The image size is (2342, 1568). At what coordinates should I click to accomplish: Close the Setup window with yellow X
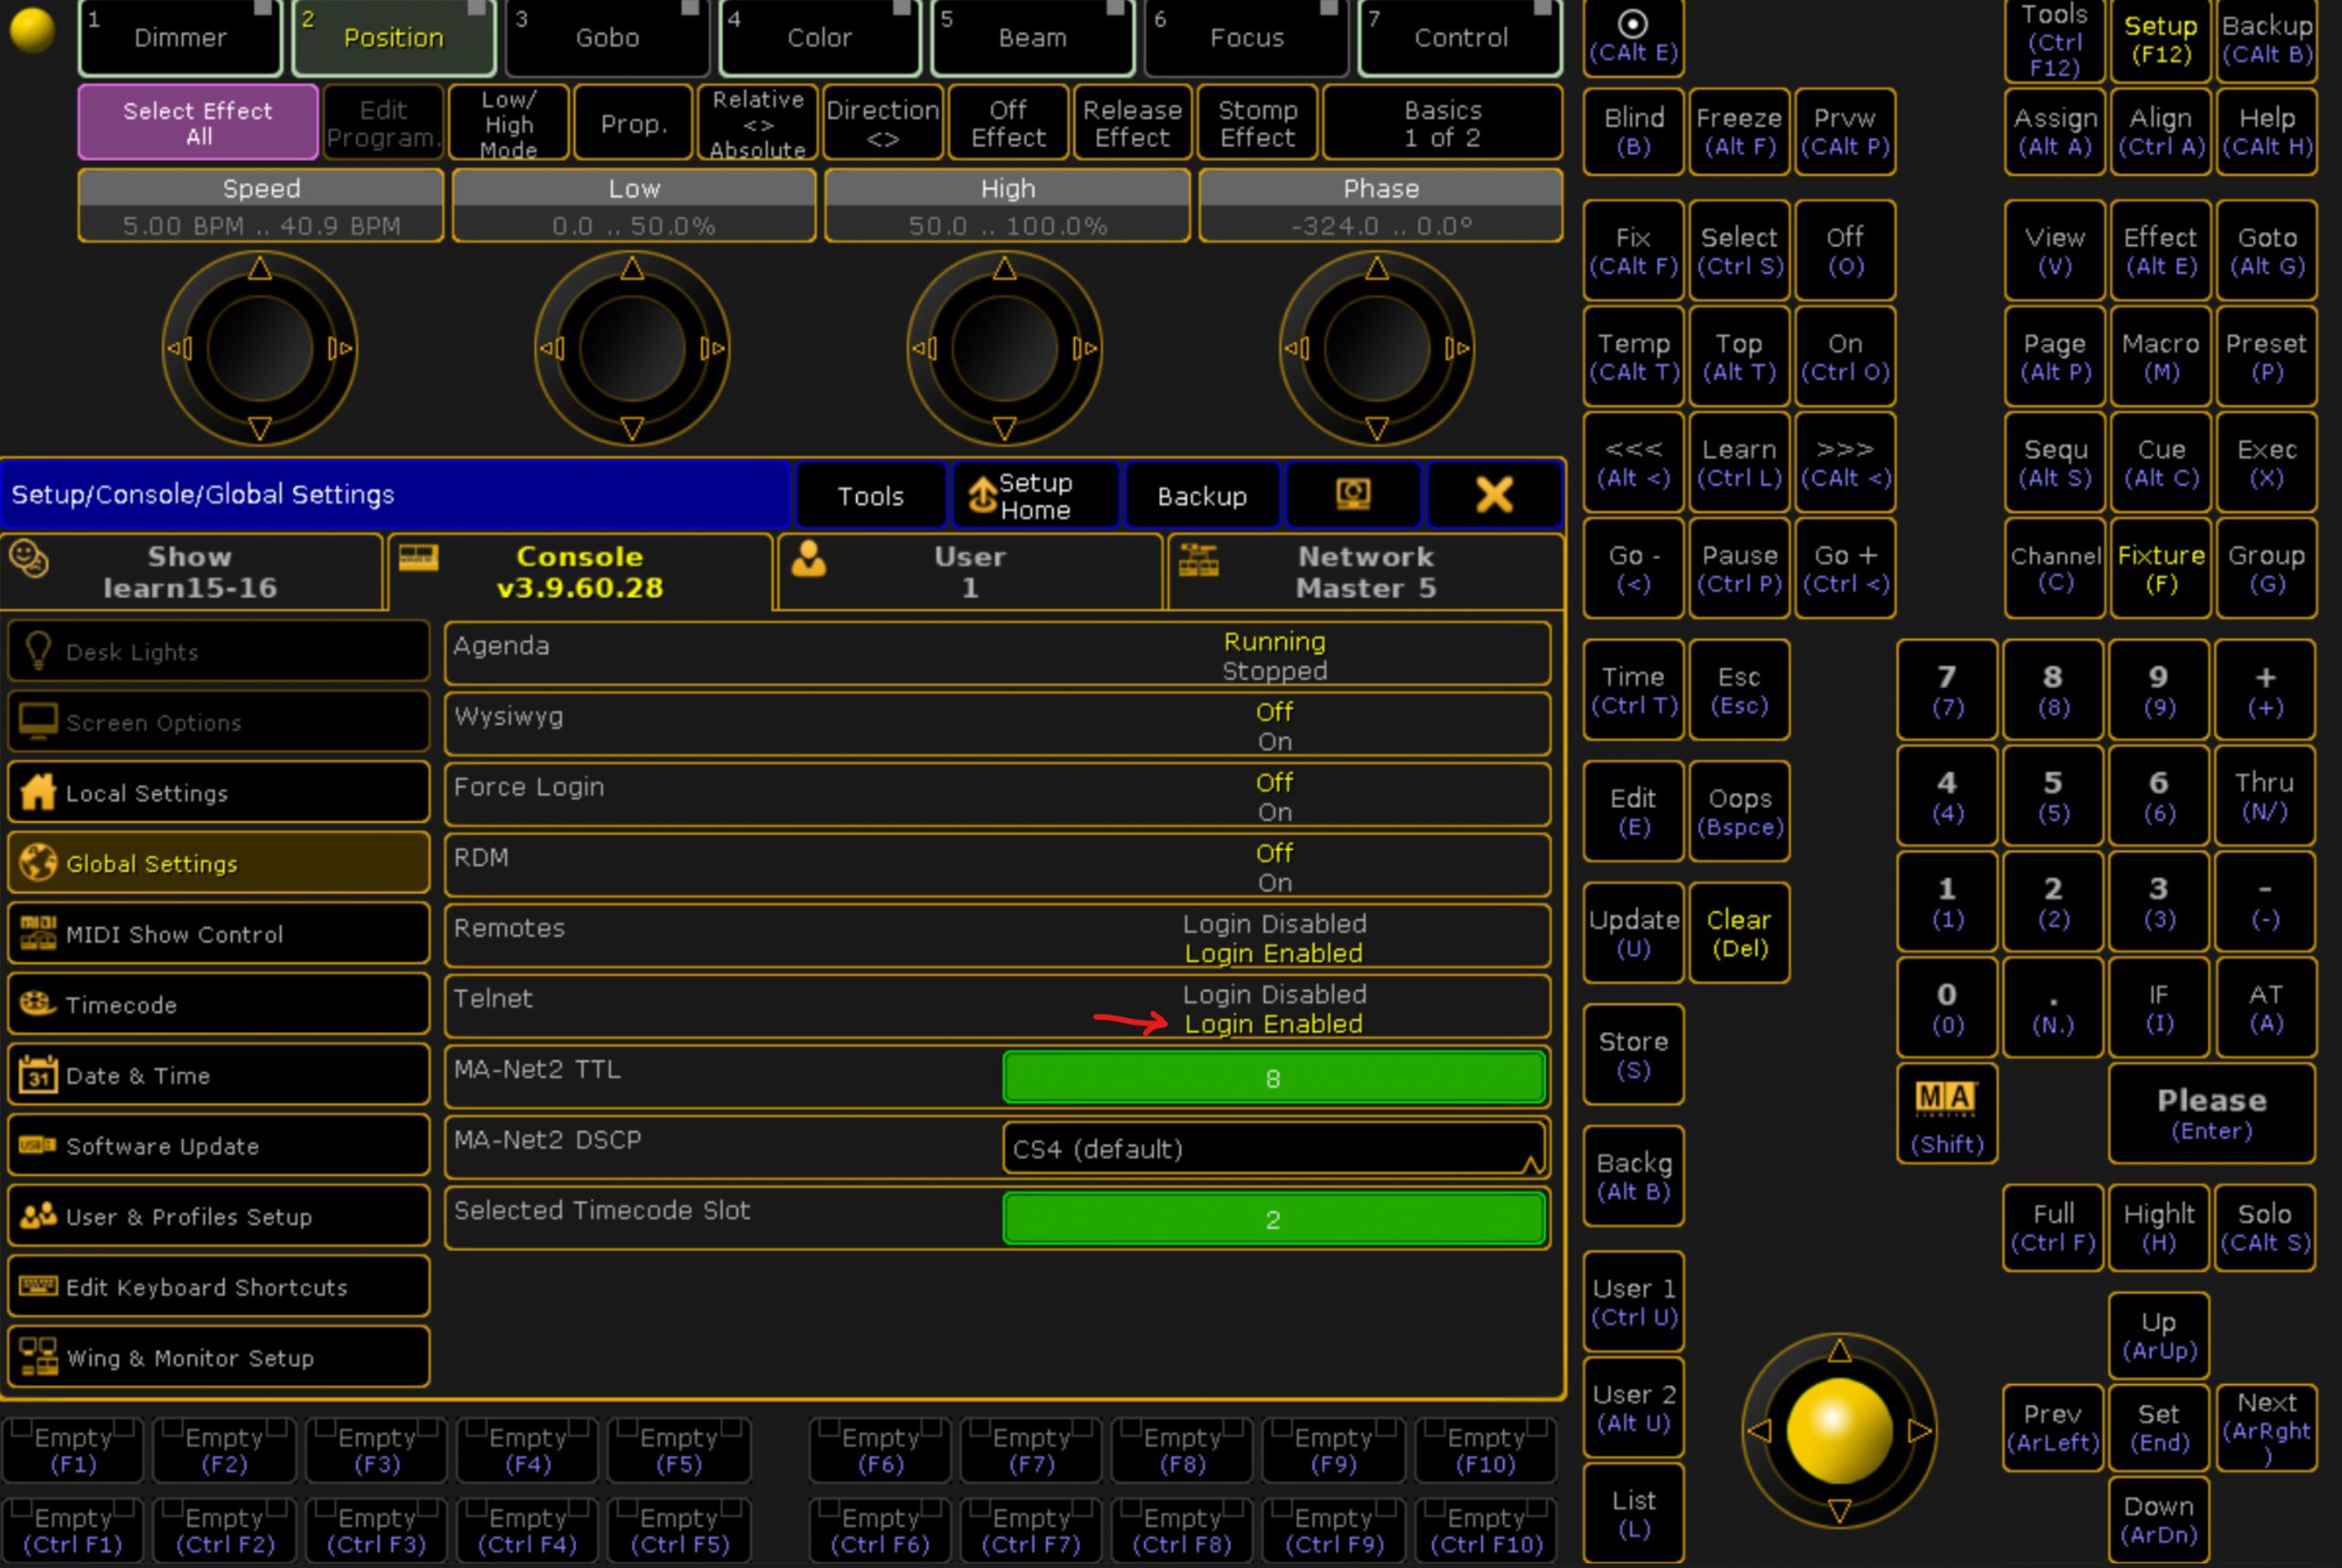pyautogui.click(x=1494, y=494)
